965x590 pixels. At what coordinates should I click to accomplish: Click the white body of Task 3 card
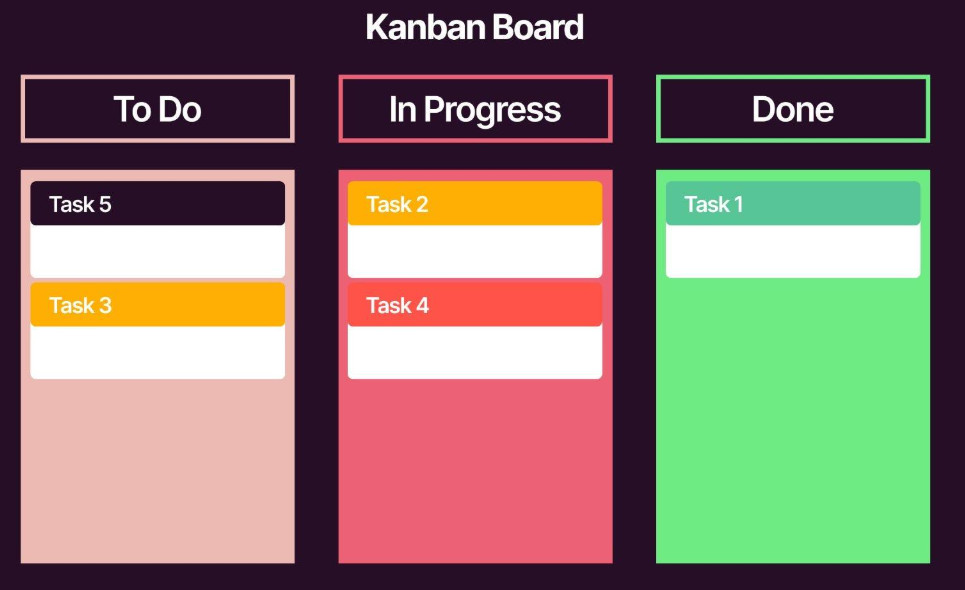pos(158,352)
